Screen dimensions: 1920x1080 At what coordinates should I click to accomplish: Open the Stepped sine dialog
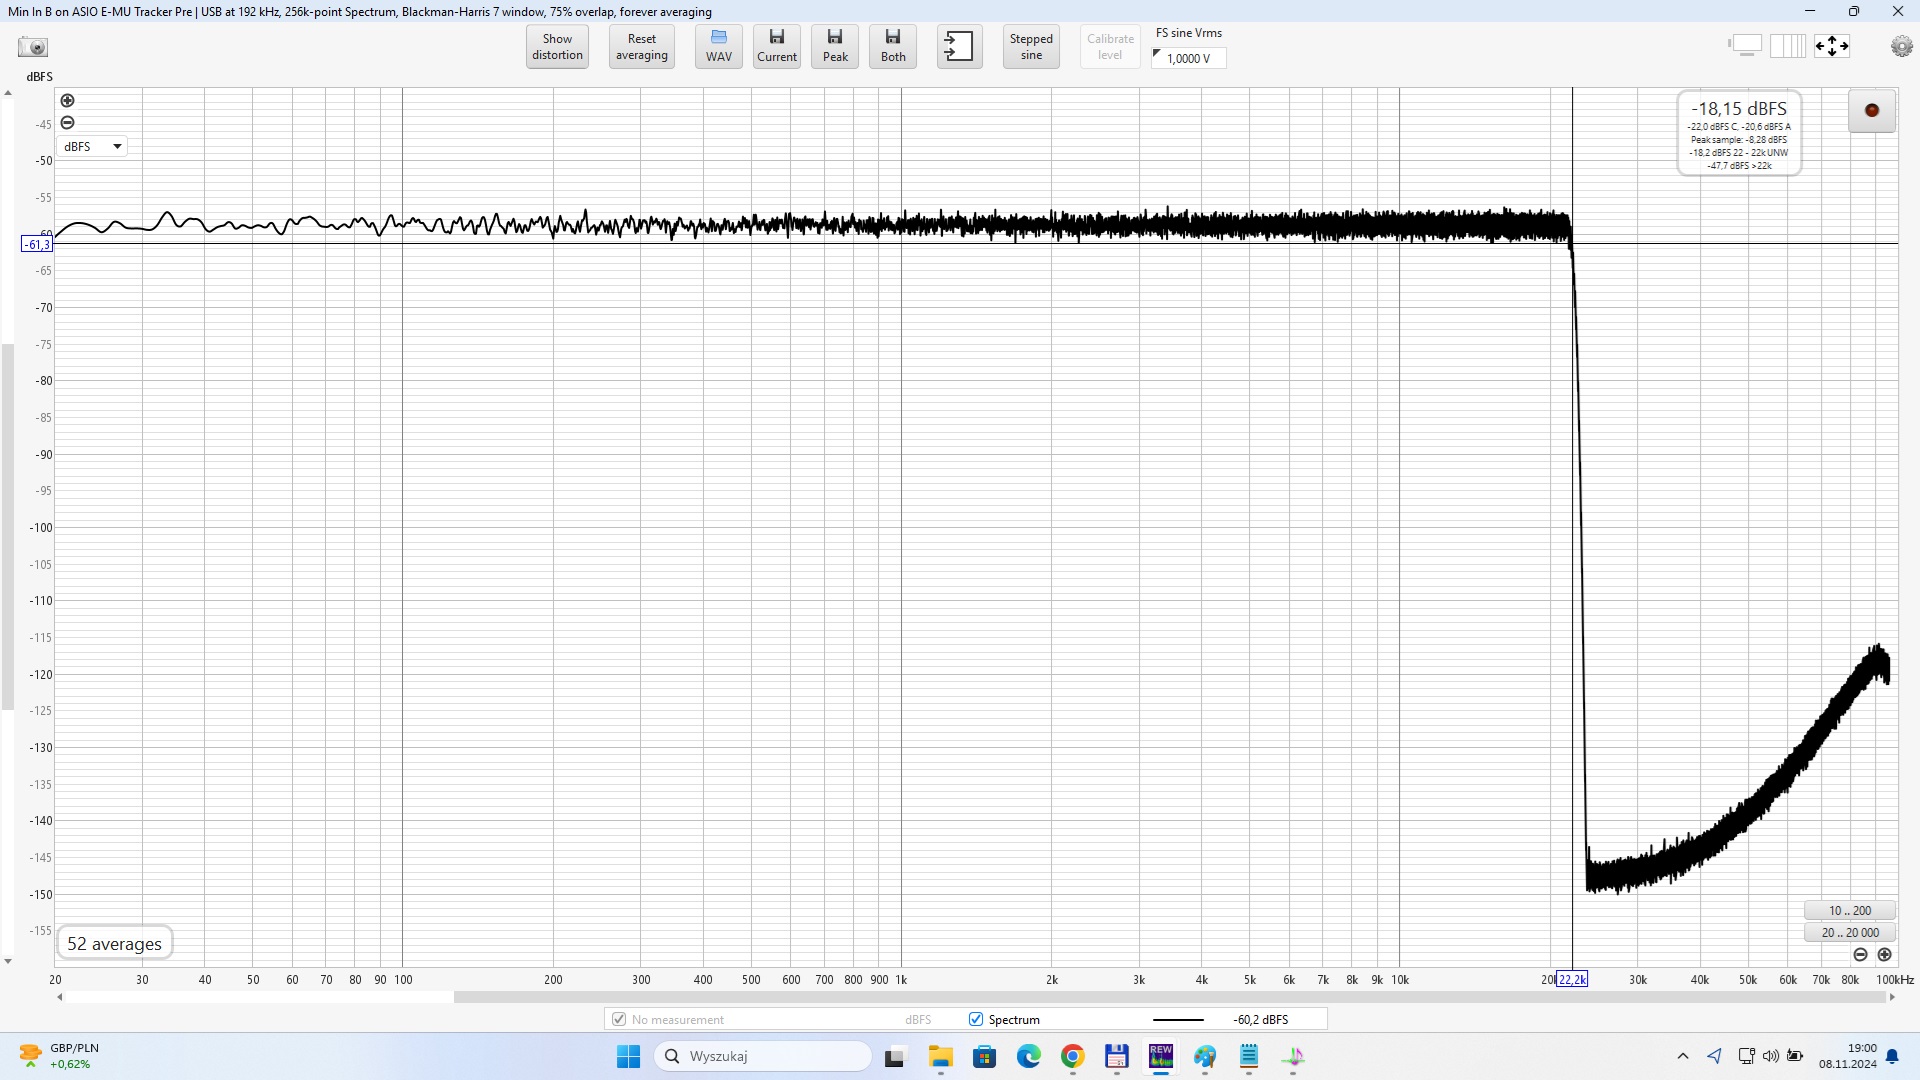[x=1031, y=47]
